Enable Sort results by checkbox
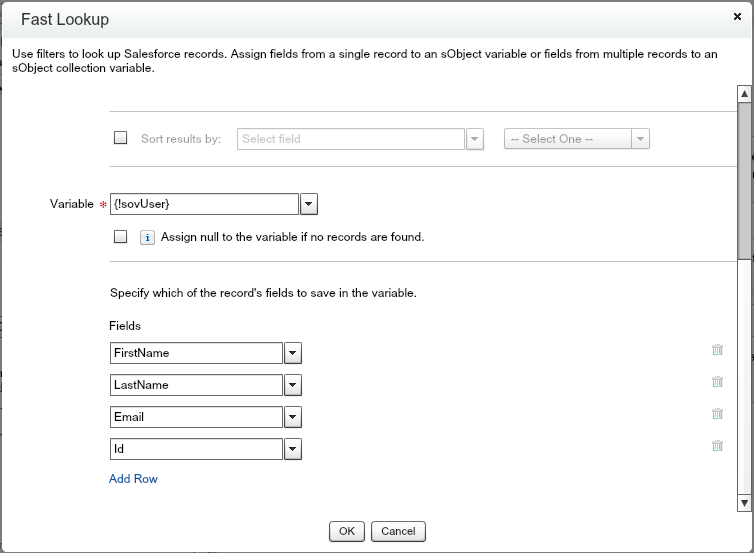The image size is (754, 553). (x=121, y=139)
